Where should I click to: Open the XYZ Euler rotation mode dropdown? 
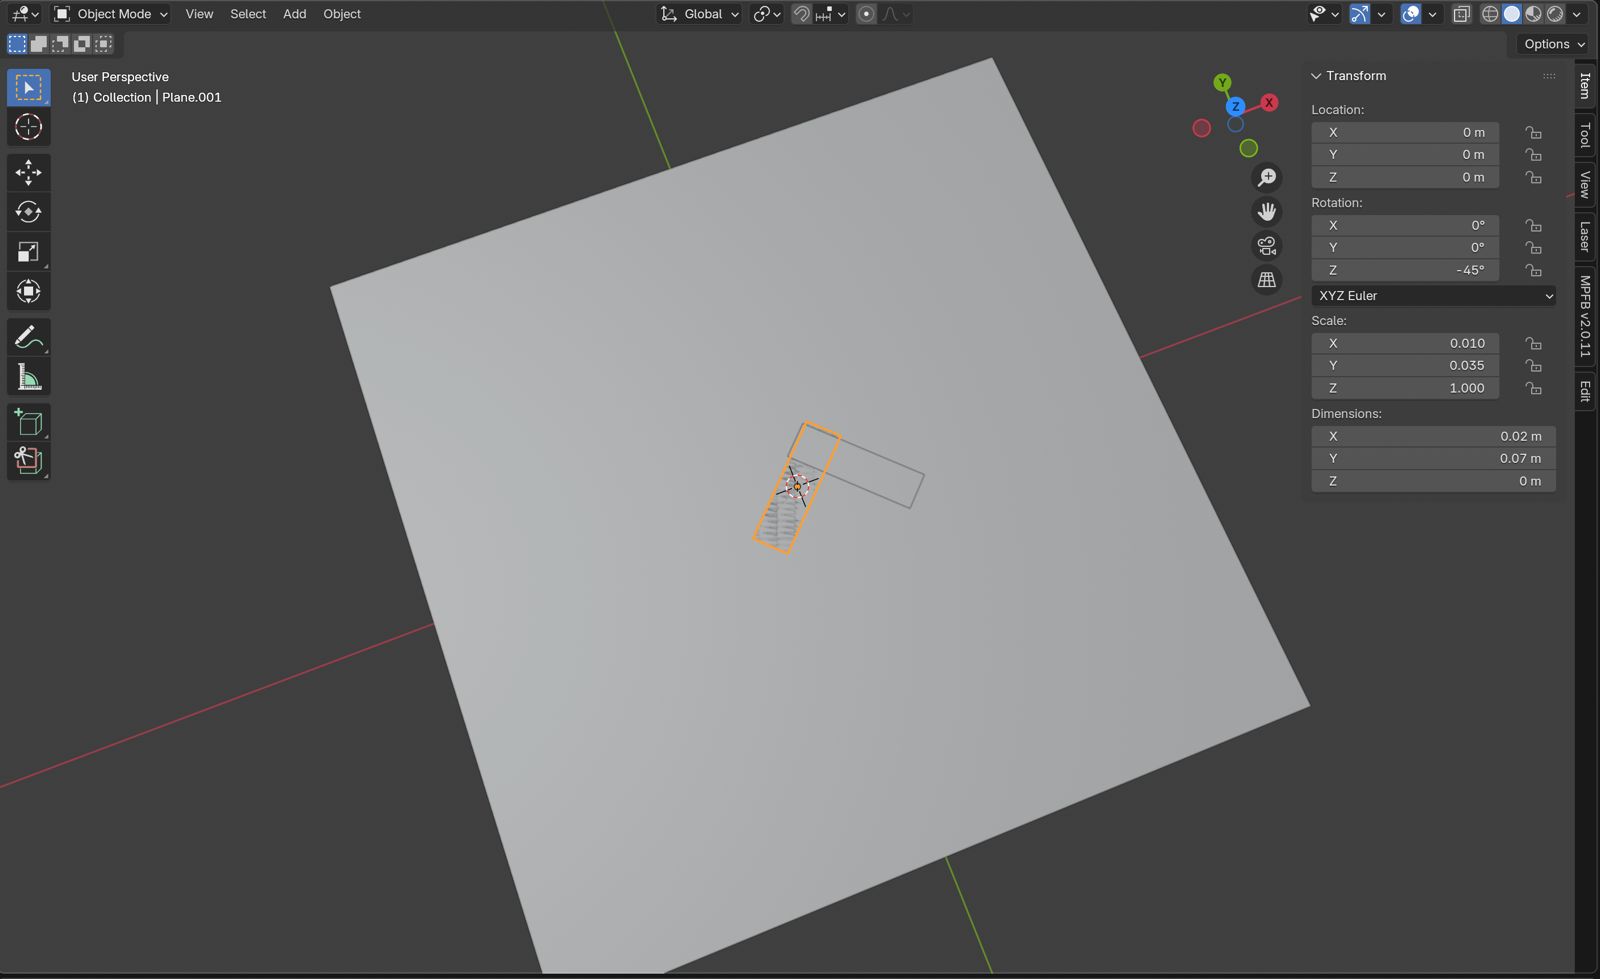(x=1433, y=296)
